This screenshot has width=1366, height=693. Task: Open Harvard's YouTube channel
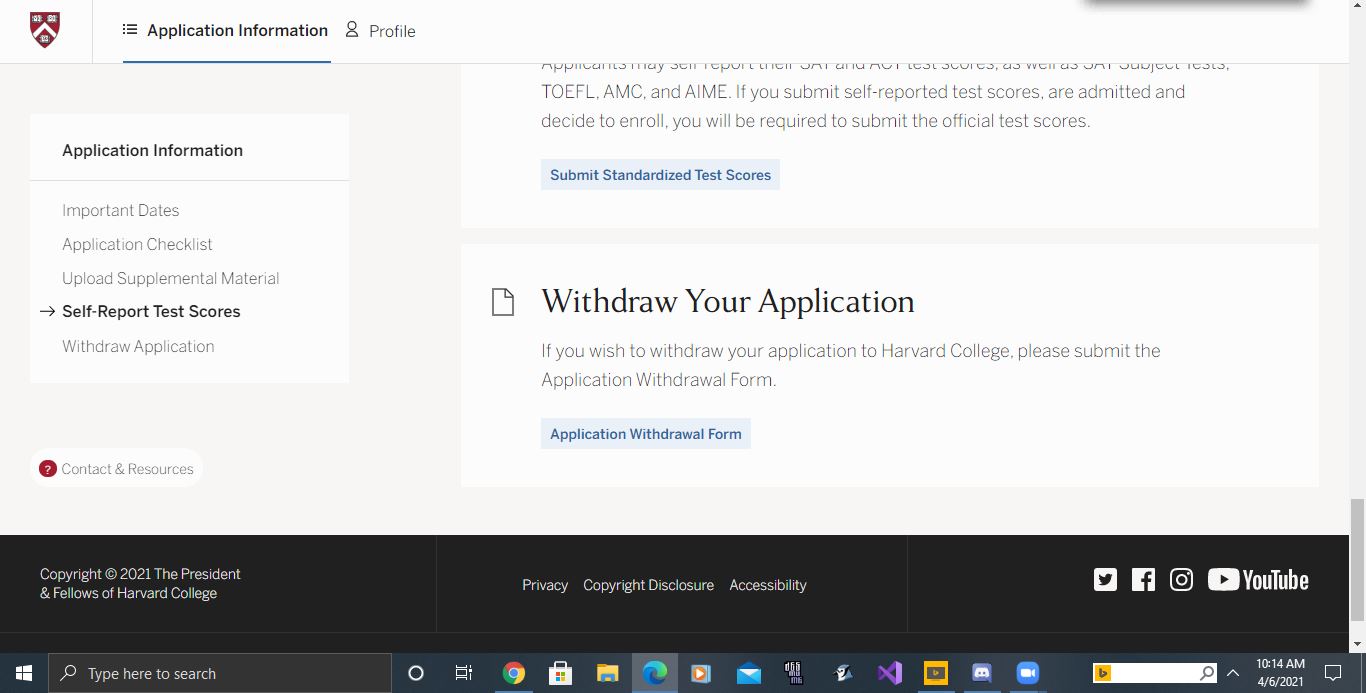click(1258, 580)
